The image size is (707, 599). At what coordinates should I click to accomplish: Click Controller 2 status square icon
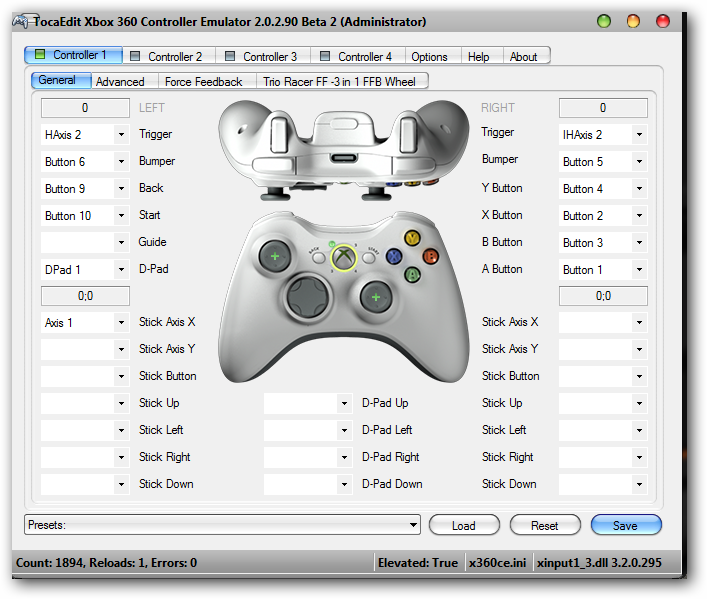pos(135,56)
